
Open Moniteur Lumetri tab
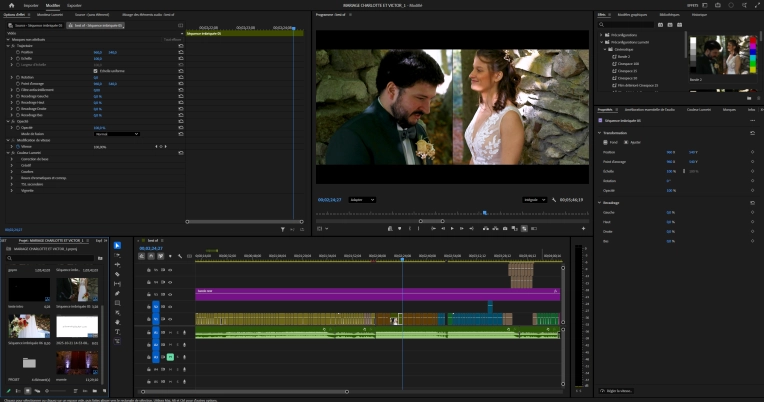coord(50,15)
